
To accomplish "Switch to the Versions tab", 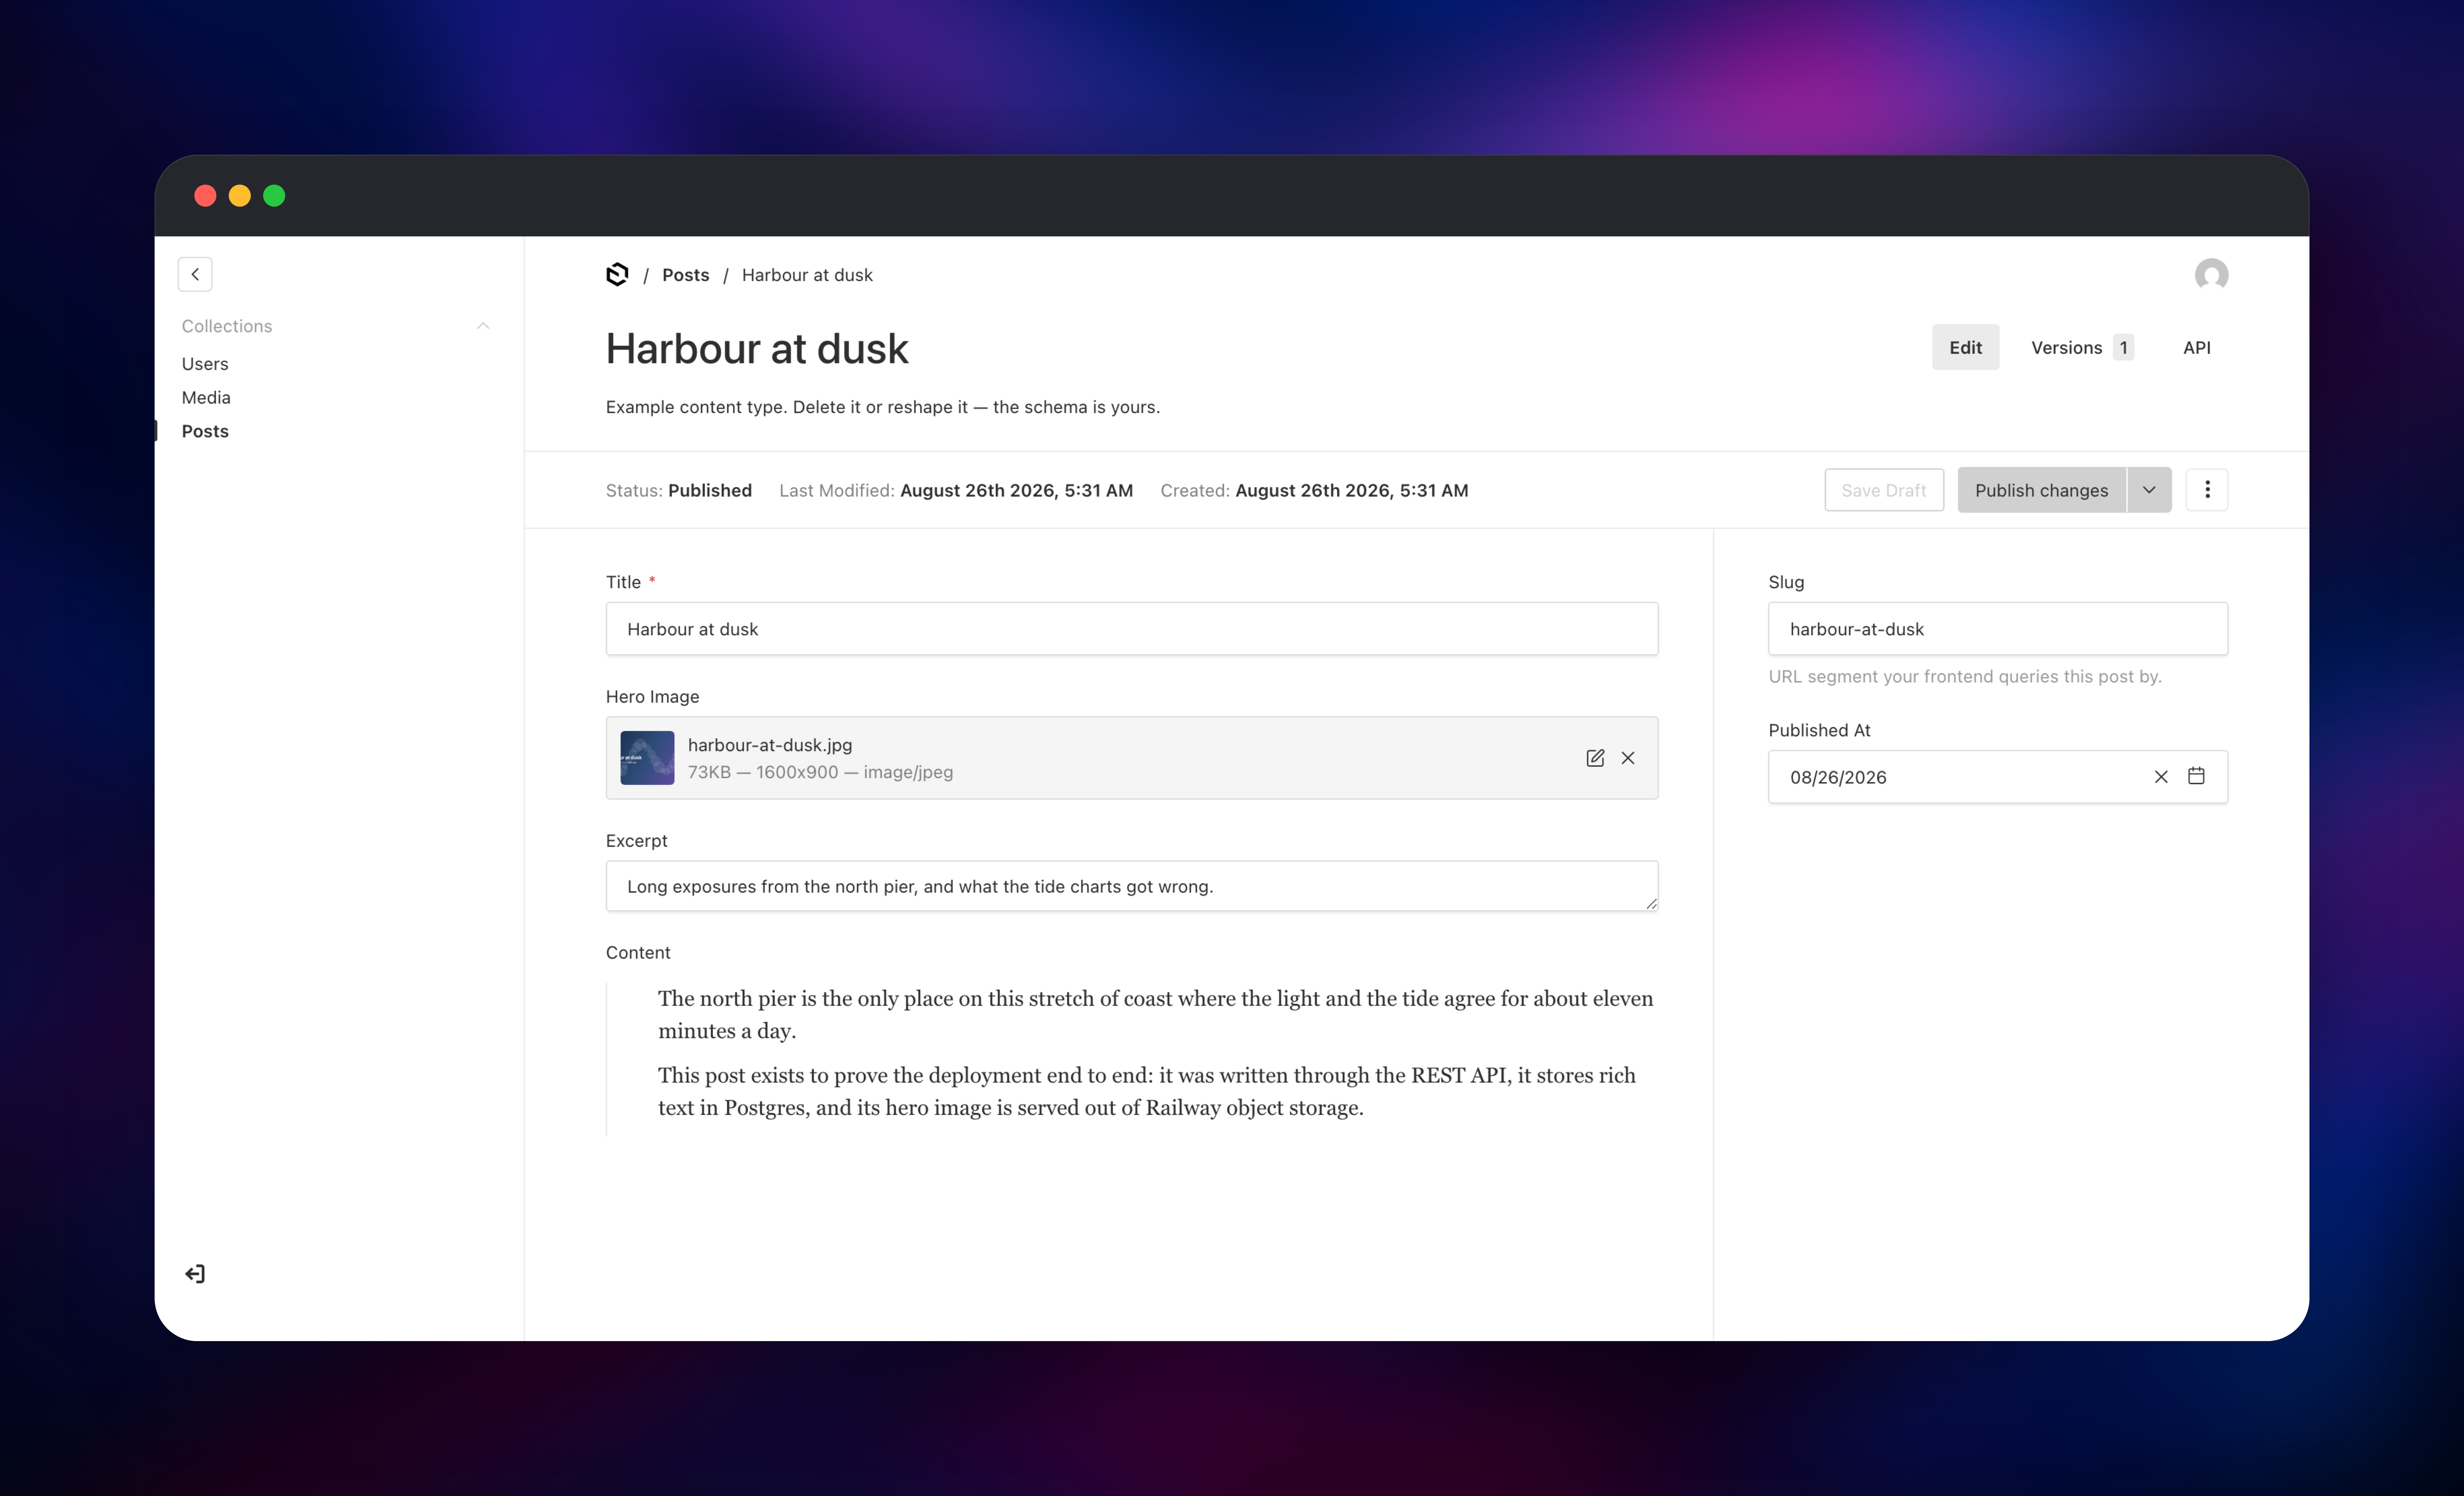I will (2082, 347).
